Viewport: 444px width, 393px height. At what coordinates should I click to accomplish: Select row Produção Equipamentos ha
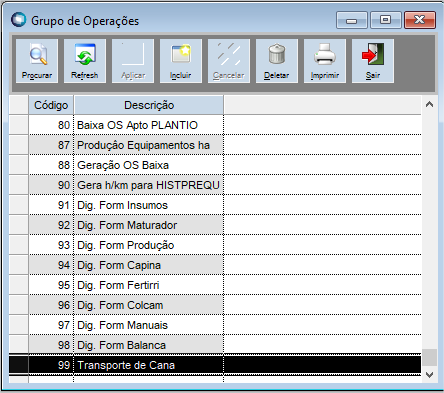tap(215, 145)
